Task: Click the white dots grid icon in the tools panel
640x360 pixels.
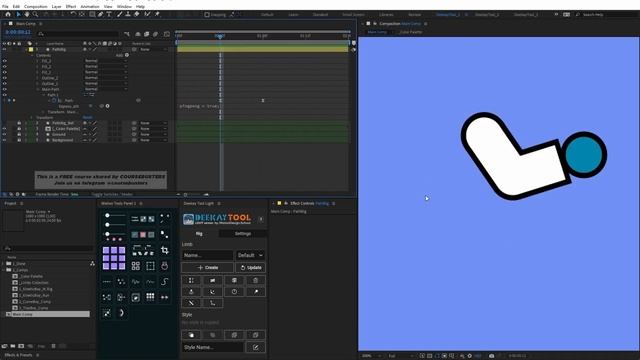Action: tap(150, 297)
